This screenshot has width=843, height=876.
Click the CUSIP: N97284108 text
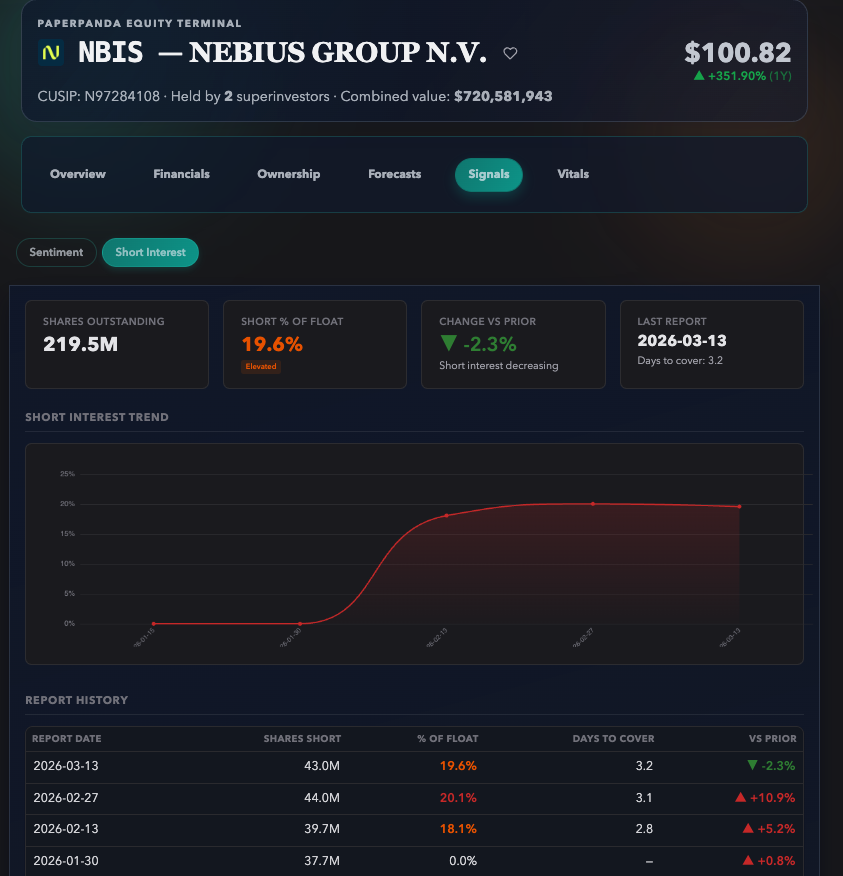98,97
